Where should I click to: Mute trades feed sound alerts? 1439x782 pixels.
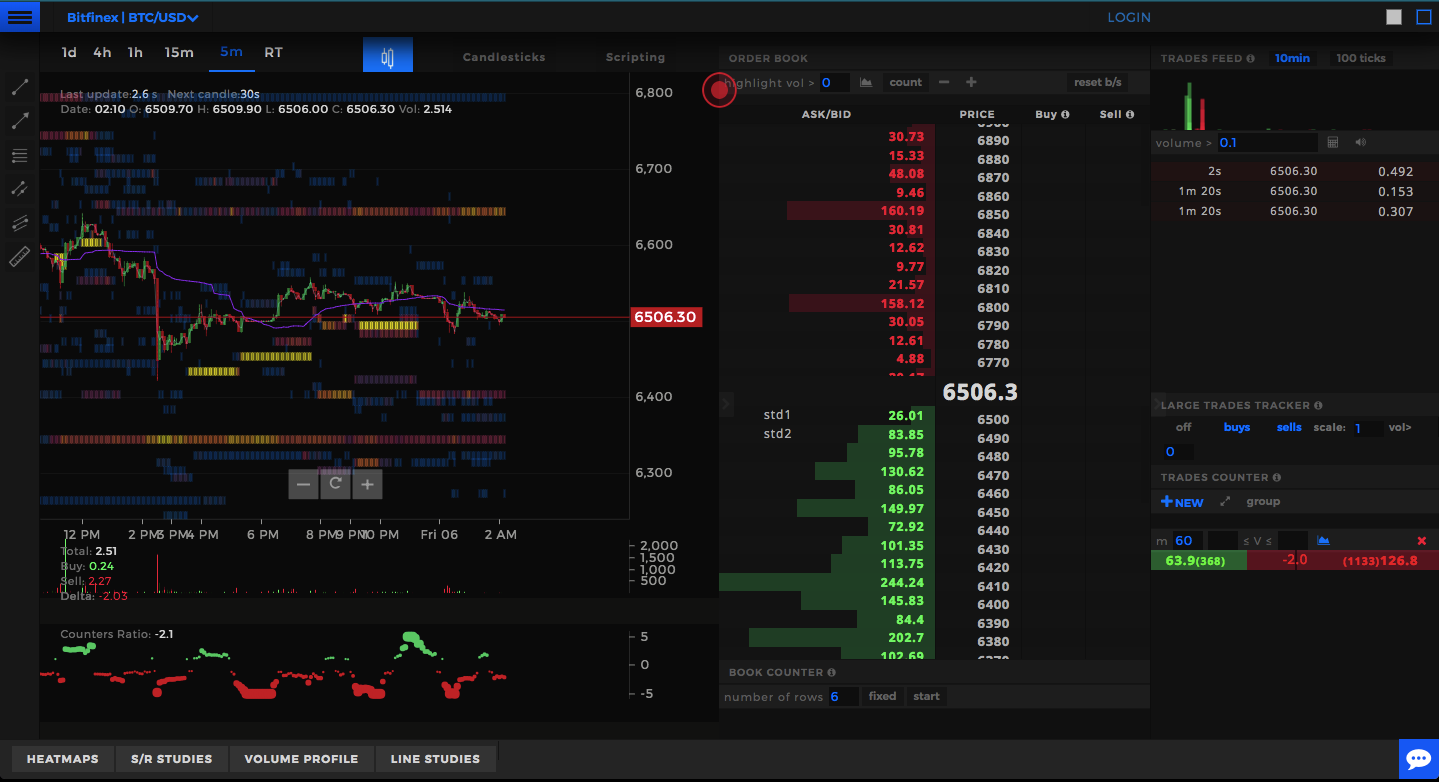click(x=1360, y=142)
